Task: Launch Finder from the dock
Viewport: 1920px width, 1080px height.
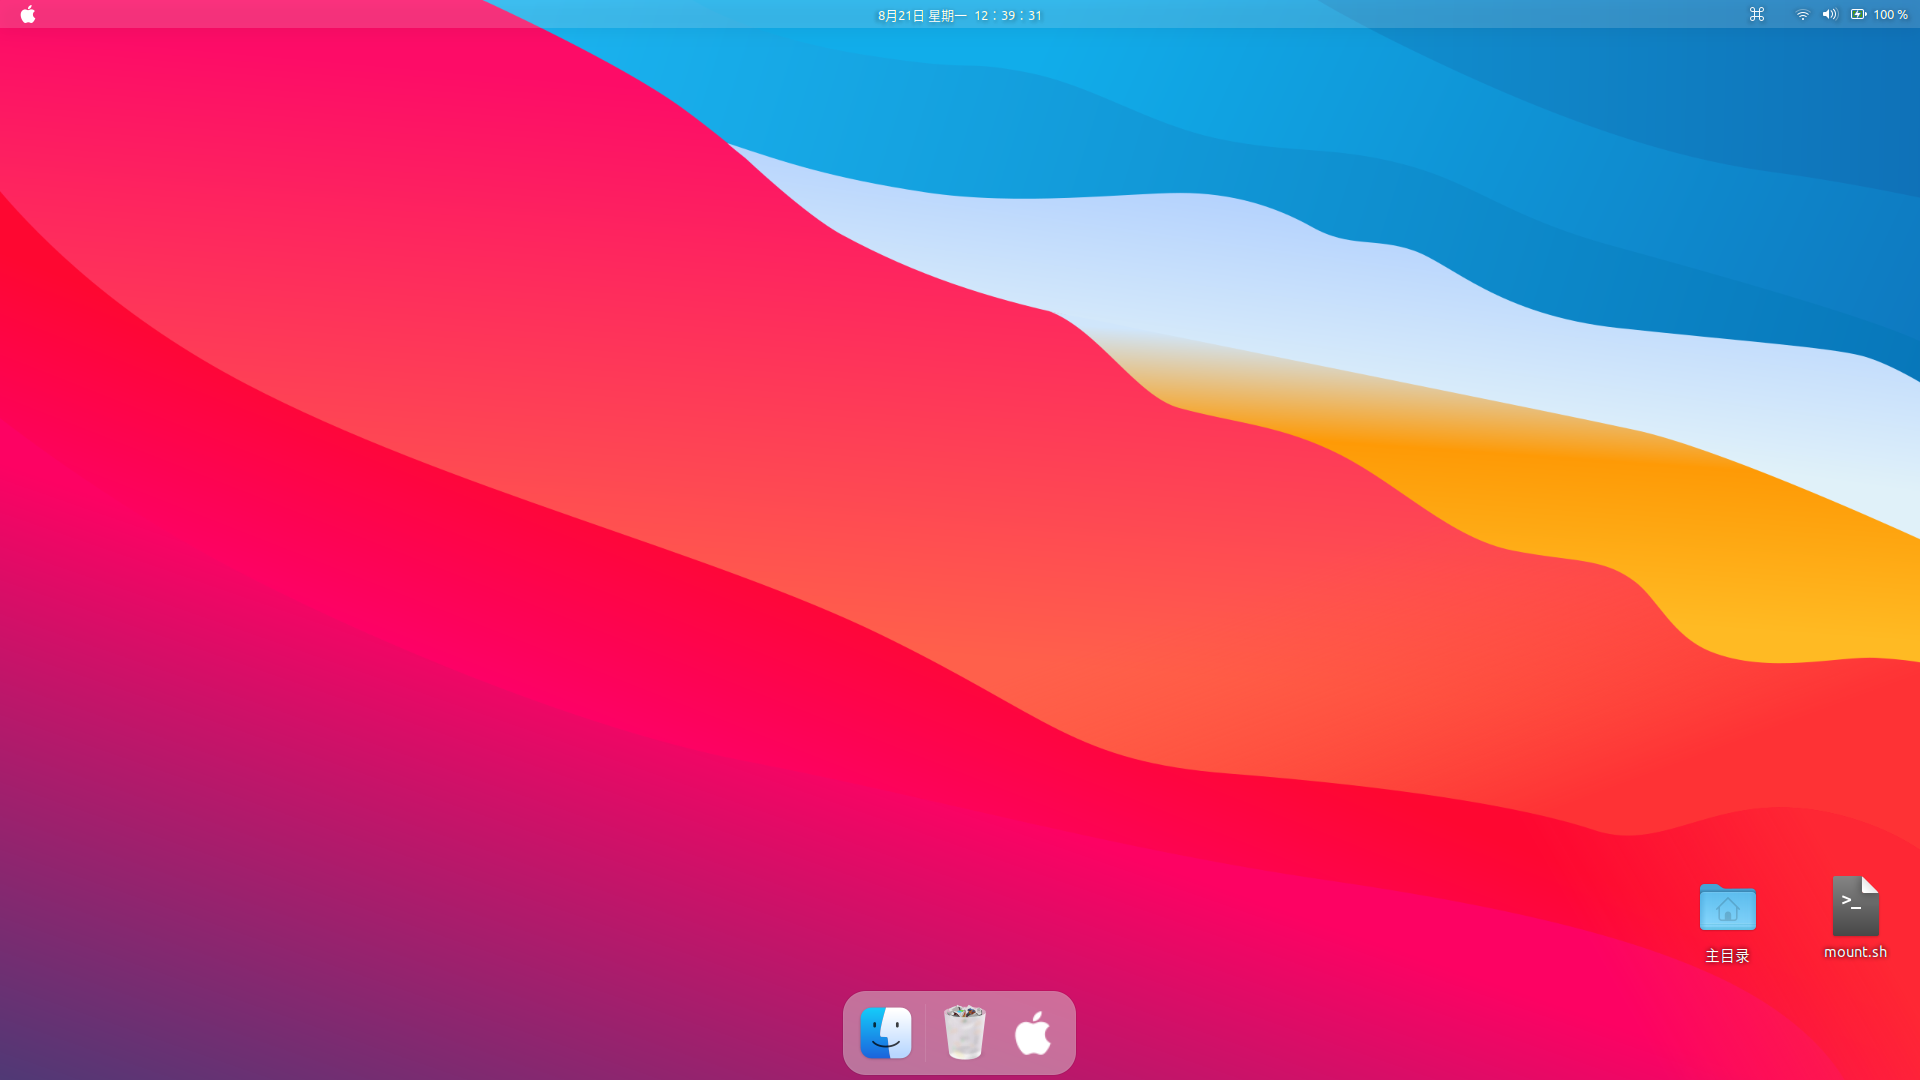Action: [886, 1033]
